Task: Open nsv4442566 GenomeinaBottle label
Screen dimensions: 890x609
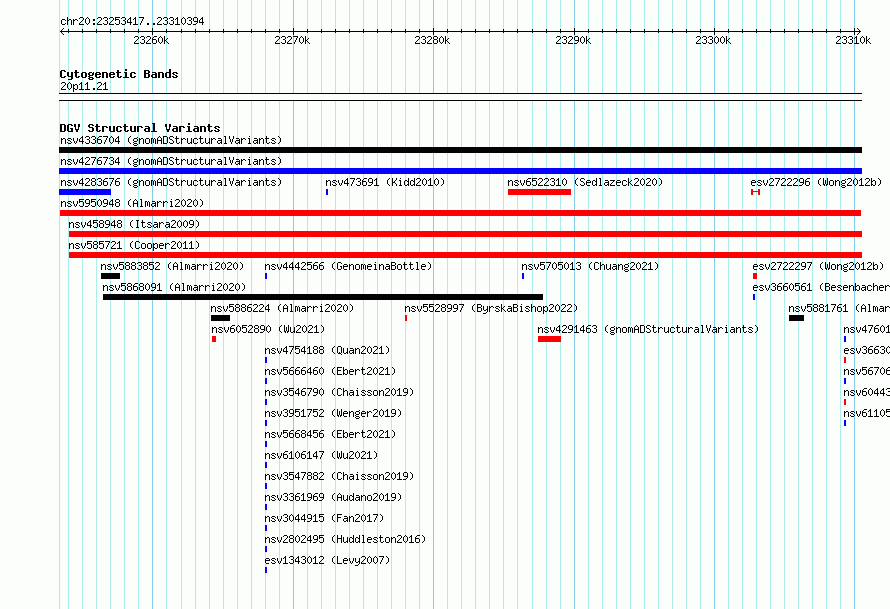Action: click(348, 266)
